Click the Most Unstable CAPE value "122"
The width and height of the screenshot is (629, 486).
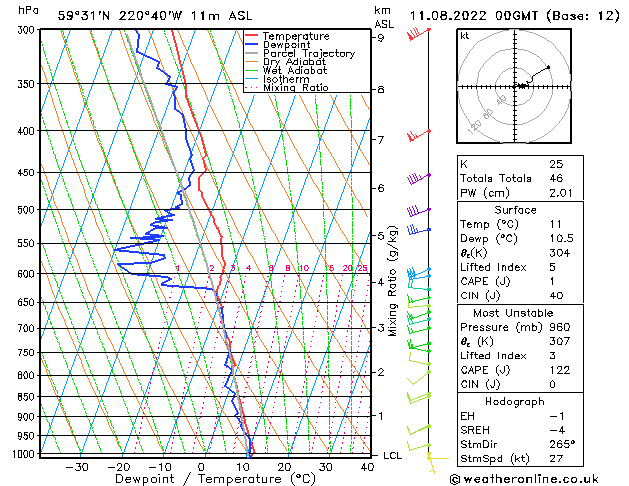point(560,370)
